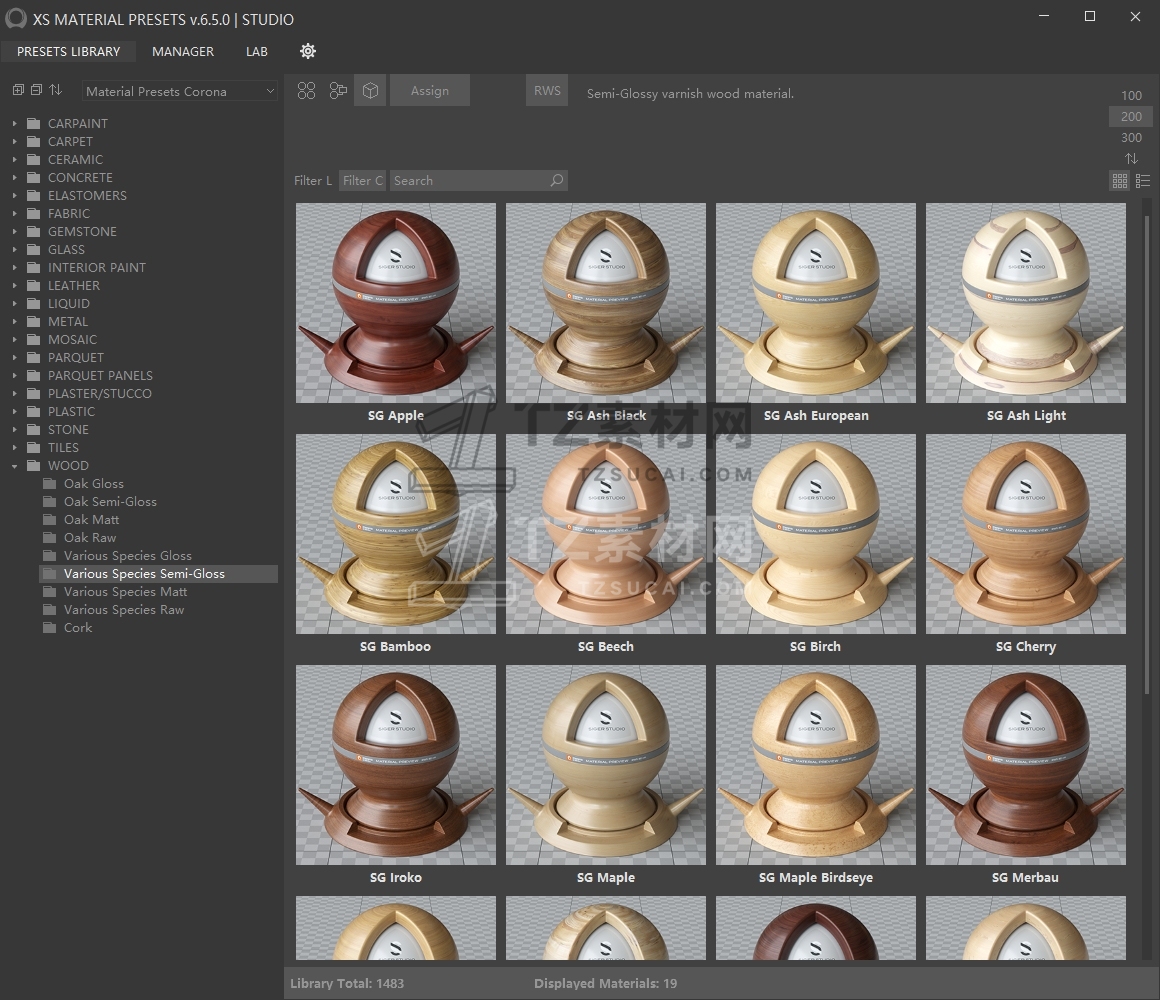Select the LEATHER folder

[73, 286]
